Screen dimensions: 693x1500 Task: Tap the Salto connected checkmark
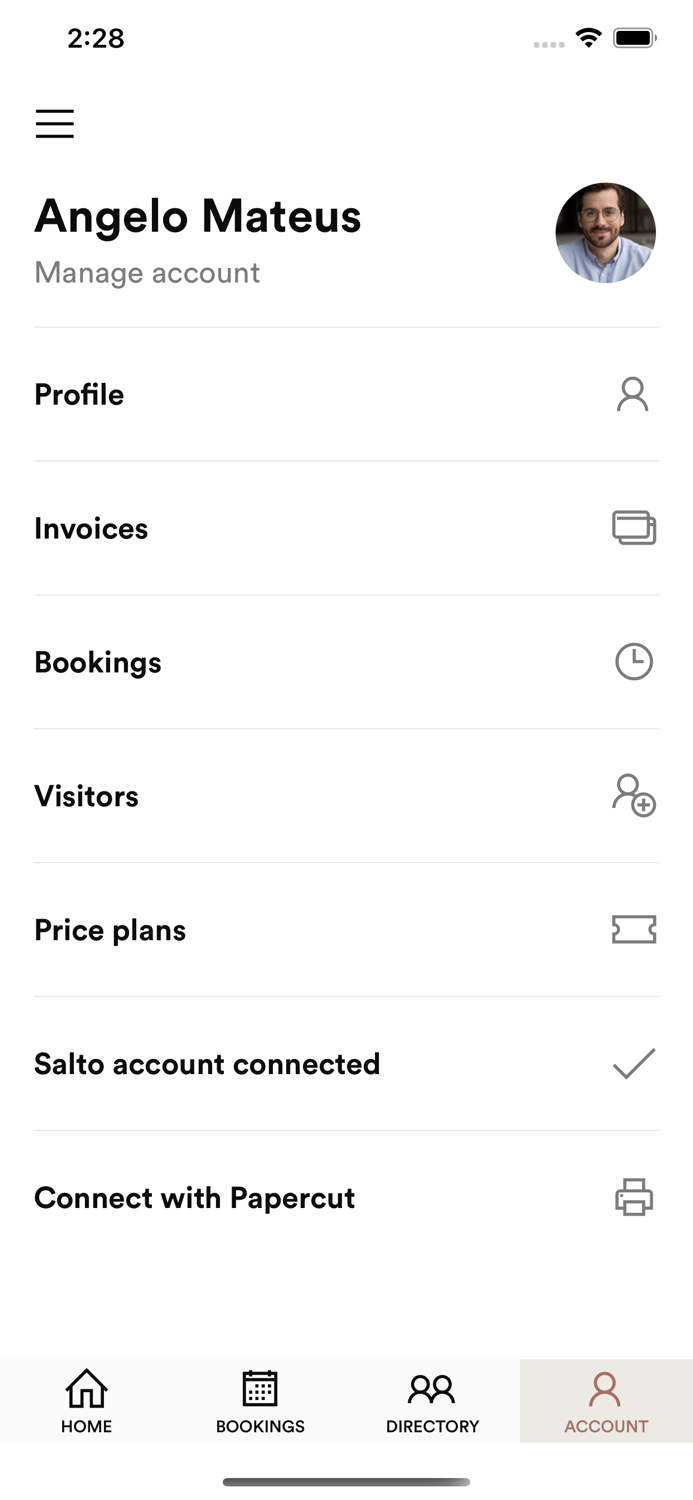[x=634, y=1064]
